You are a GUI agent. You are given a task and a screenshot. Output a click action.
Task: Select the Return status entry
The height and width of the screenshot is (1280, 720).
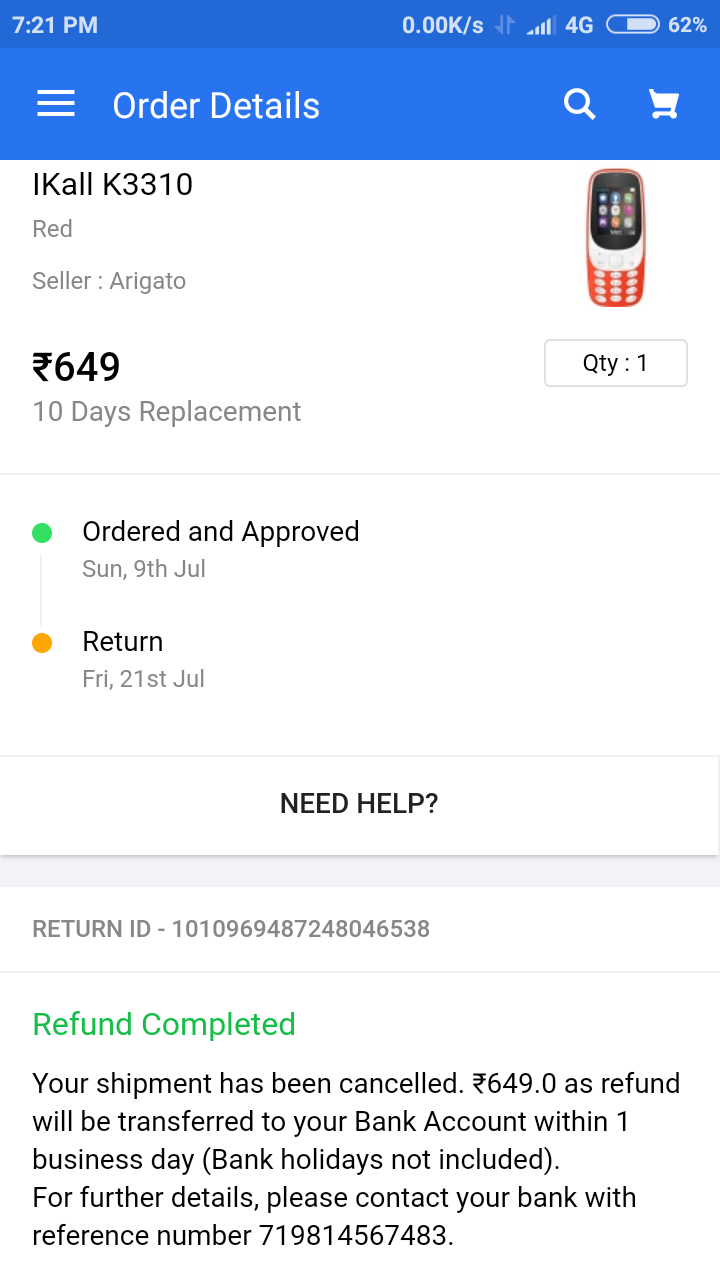pyautogui.click(x=123, y=642)
